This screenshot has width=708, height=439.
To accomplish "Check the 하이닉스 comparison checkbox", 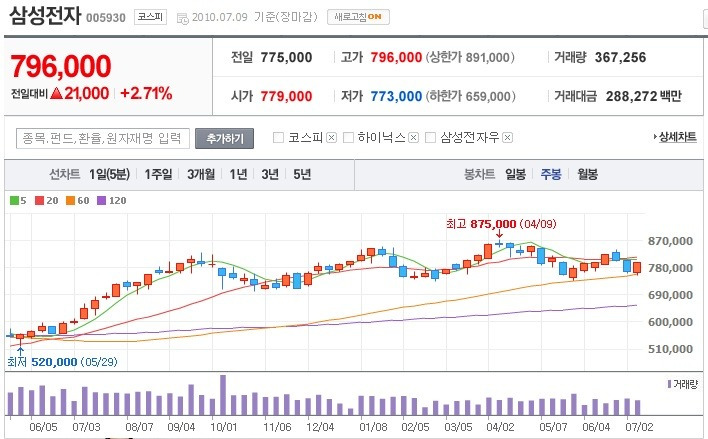I will click(x=348, y=137).
